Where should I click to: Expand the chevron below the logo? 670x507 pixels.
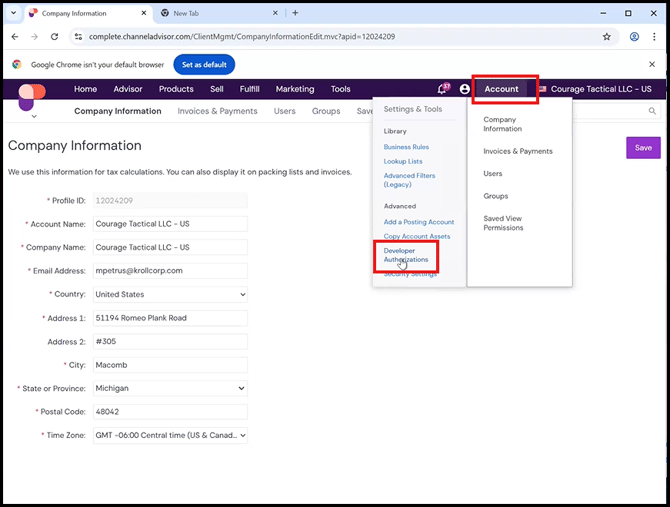(32, 116)
